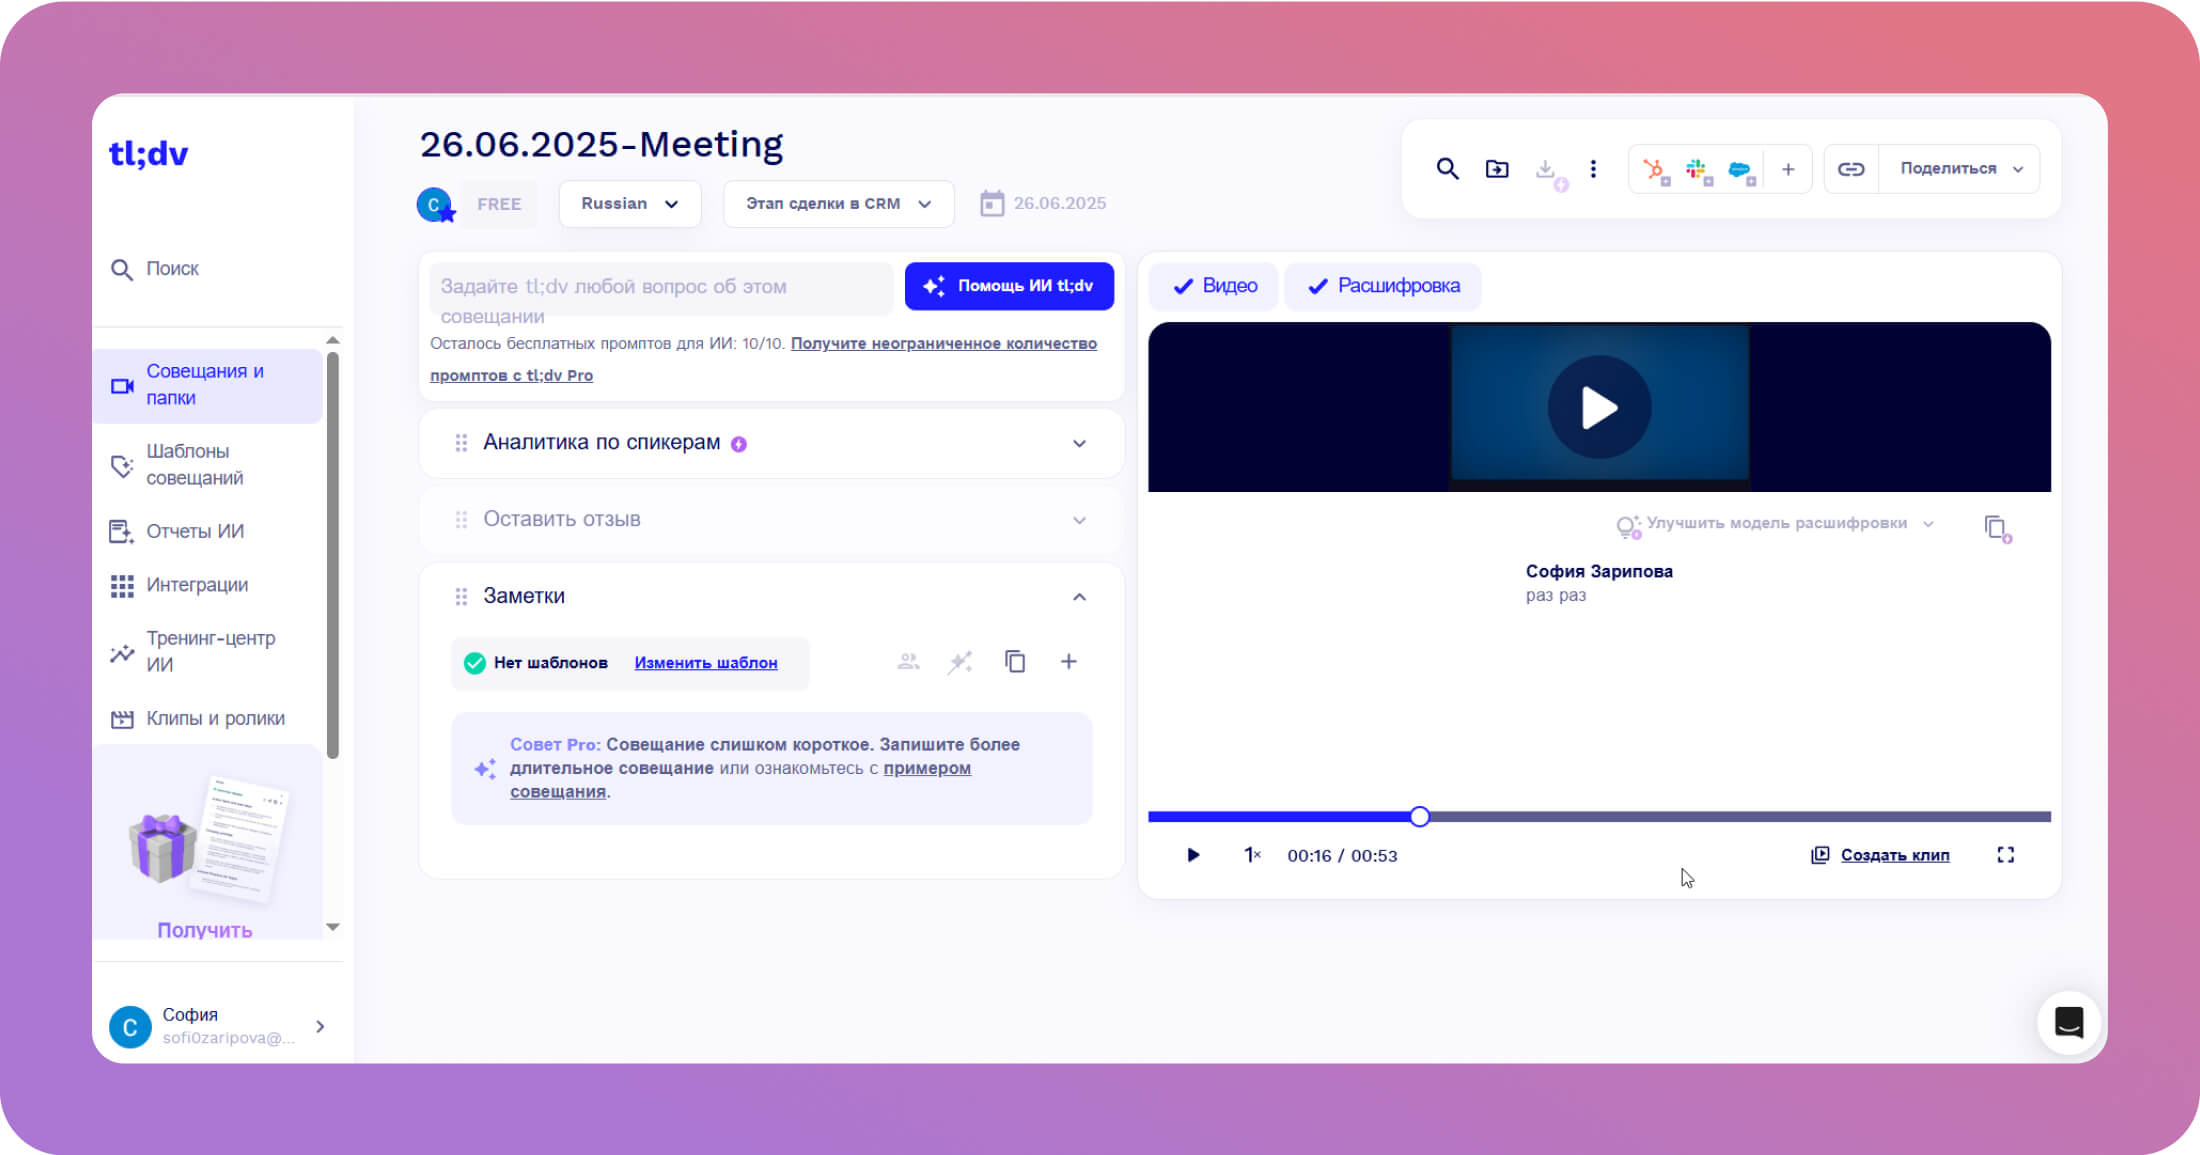Screen dimensions: 2200x1155
Task: Click pro badge next to Аналитика по спикерам
Action: click(x=739, y=444)
